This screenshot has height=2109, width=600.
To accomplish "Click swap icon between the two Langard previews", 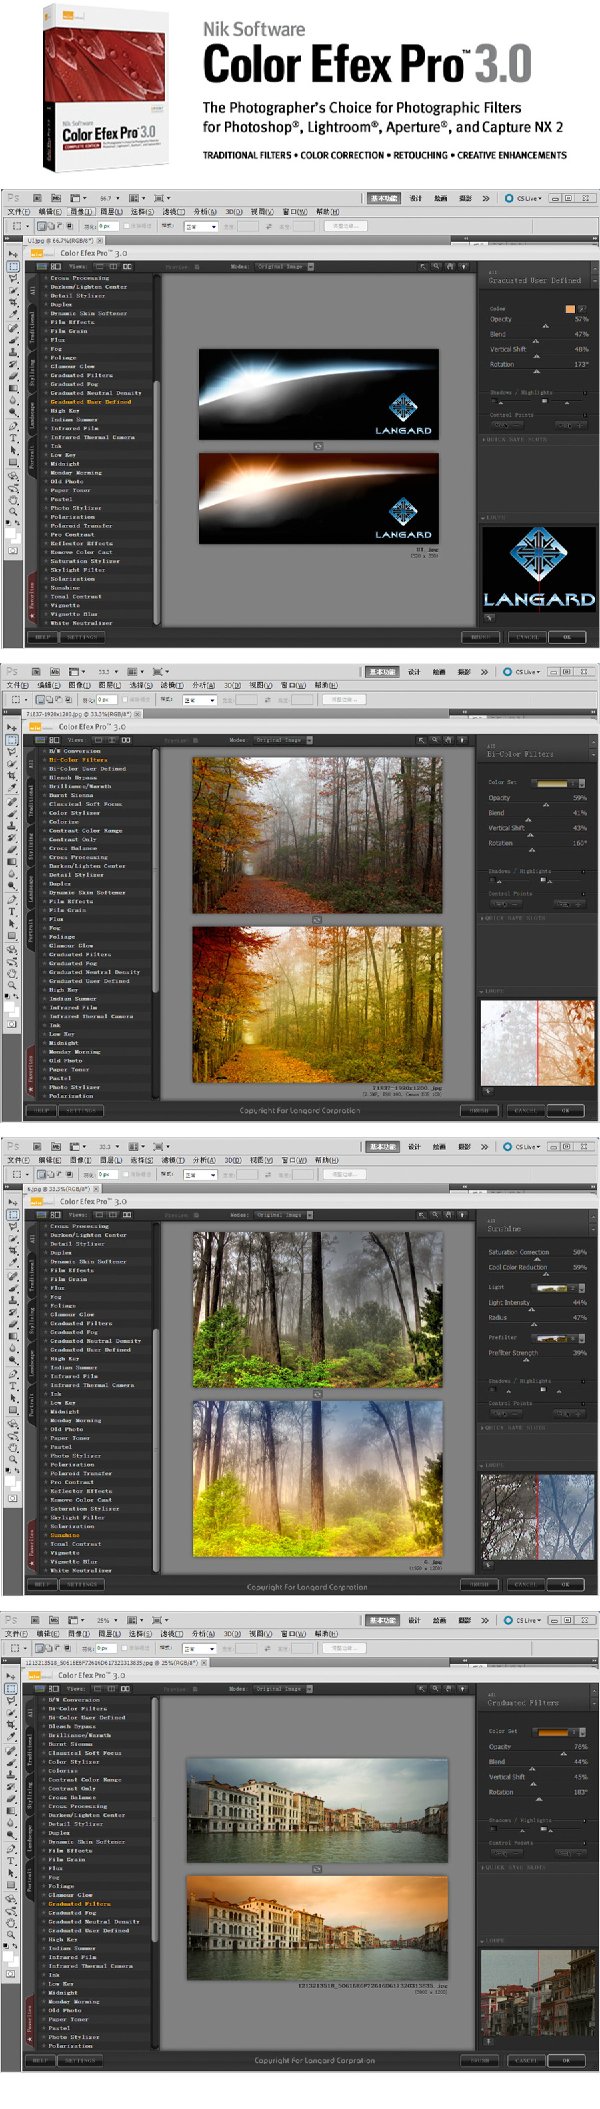I will pyautogui.click(x=318, y=446).
